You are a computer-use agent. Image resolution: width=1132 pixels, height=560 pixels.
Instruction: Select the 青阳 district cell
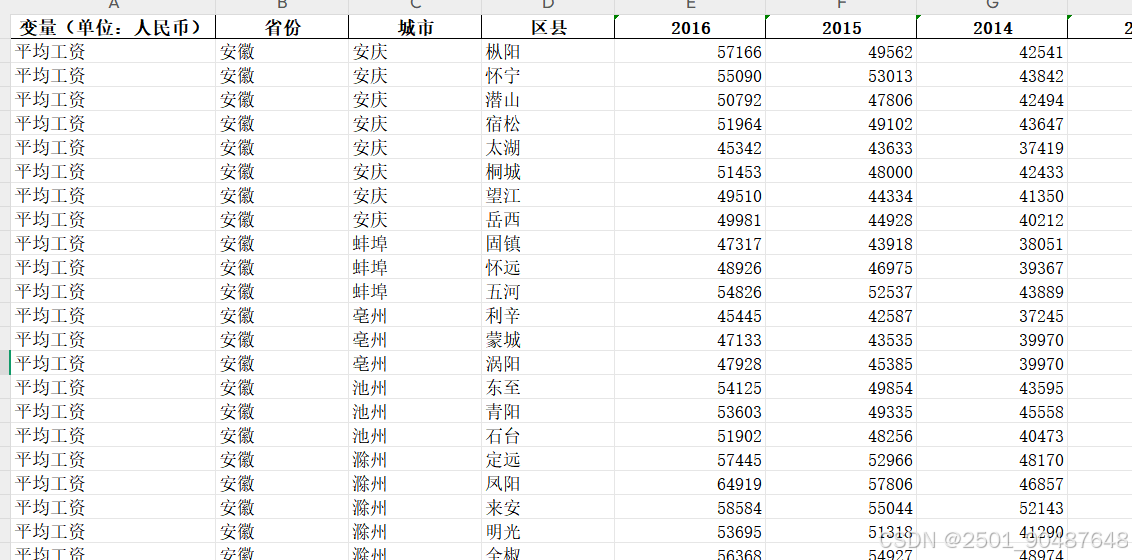pos(548,411)
